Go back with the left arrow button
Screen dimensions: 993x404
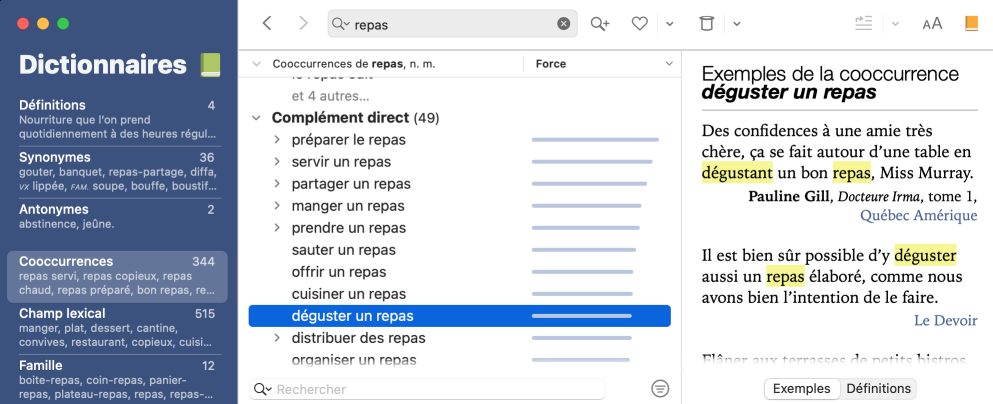pyautogui.click(x=267, y=23)
